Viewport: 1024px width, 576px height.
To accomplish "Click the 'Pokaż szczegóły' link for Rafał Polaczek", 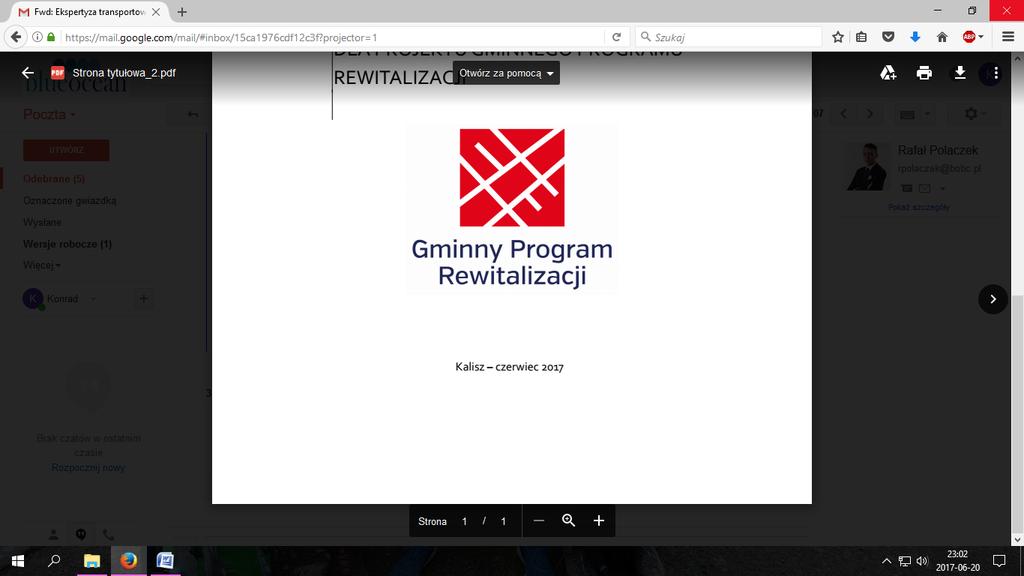I will pyautogui.click(x=919, y=207).
